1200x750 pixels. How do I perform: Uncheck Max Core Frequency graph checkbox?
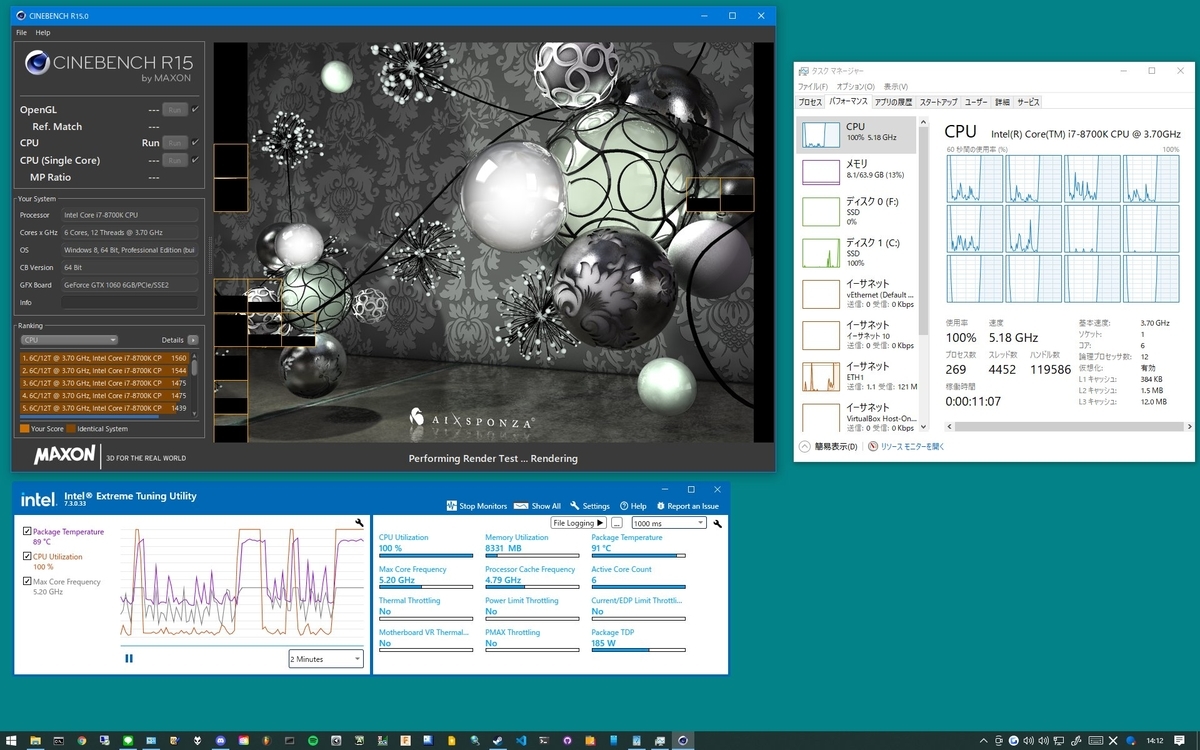click(x=27, y=581)
